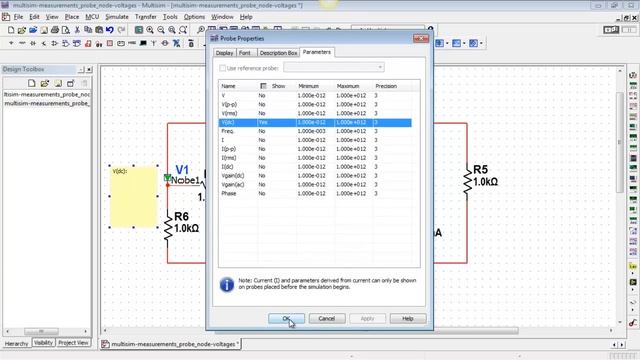640x360 pixels.
Task: Create a new design with the New icon
Action: tap(11, 30)
